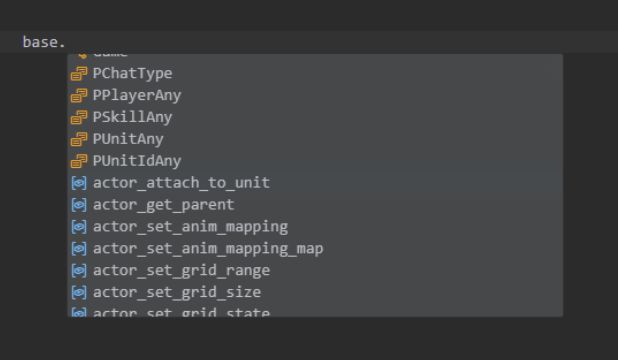
Task: Select the PUnitAny completion entry
Action: 315,139
